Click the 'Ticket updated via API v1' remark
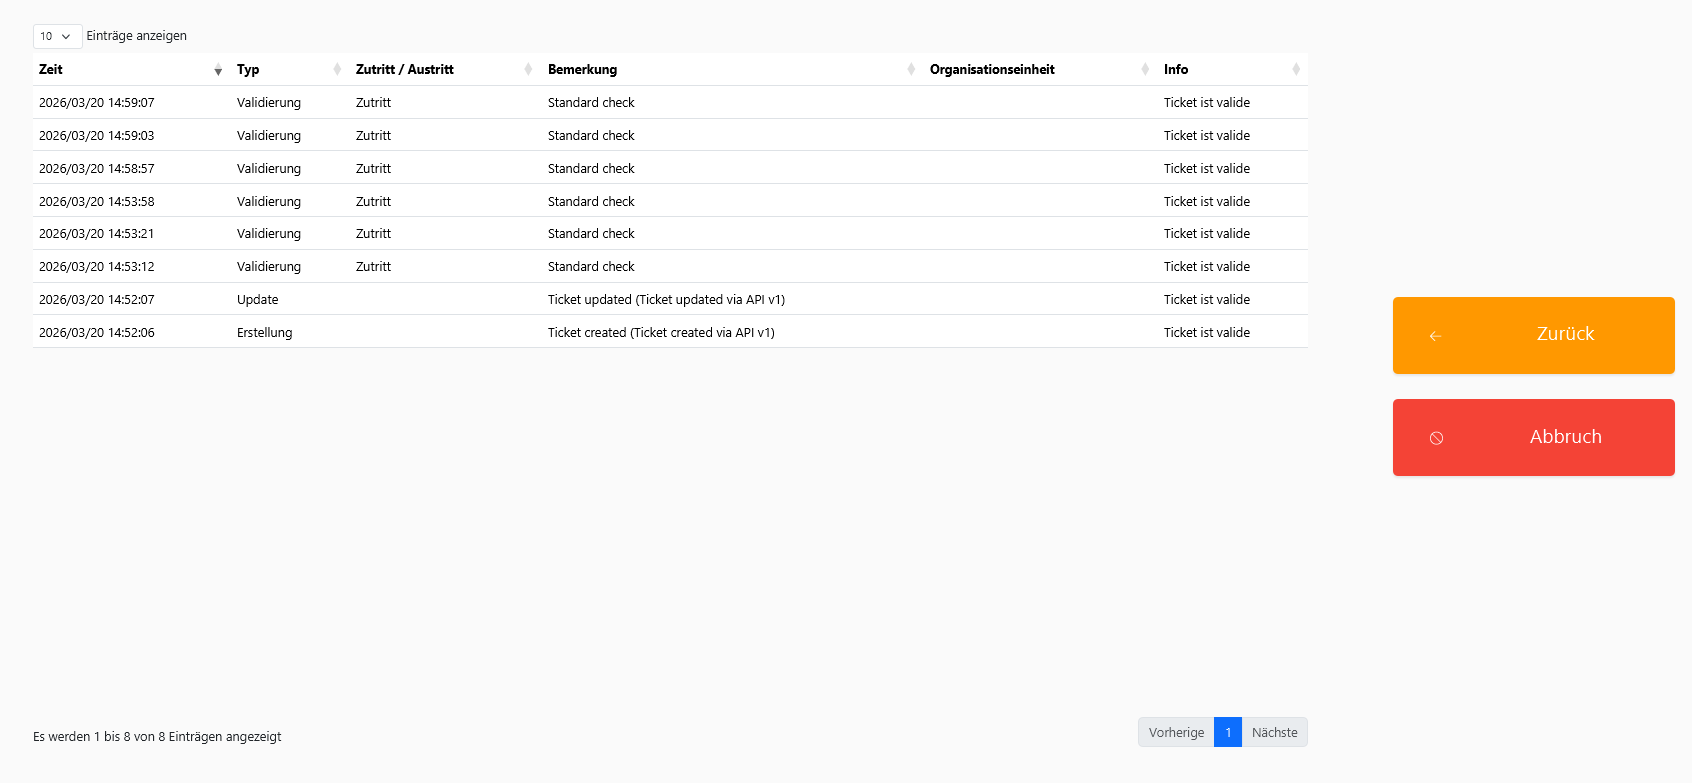 666,300
